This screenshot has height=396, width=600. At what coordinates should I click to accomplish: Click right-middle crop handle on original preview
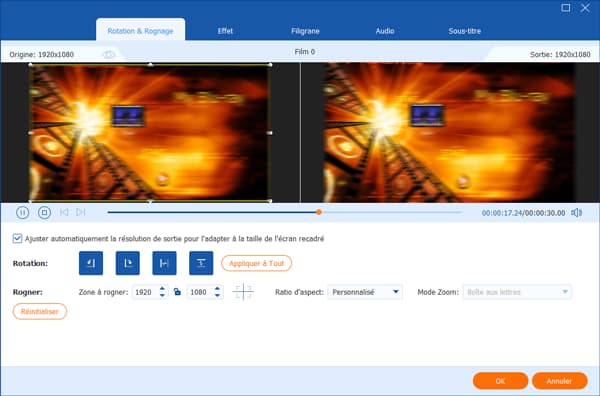tap(270, 133)
